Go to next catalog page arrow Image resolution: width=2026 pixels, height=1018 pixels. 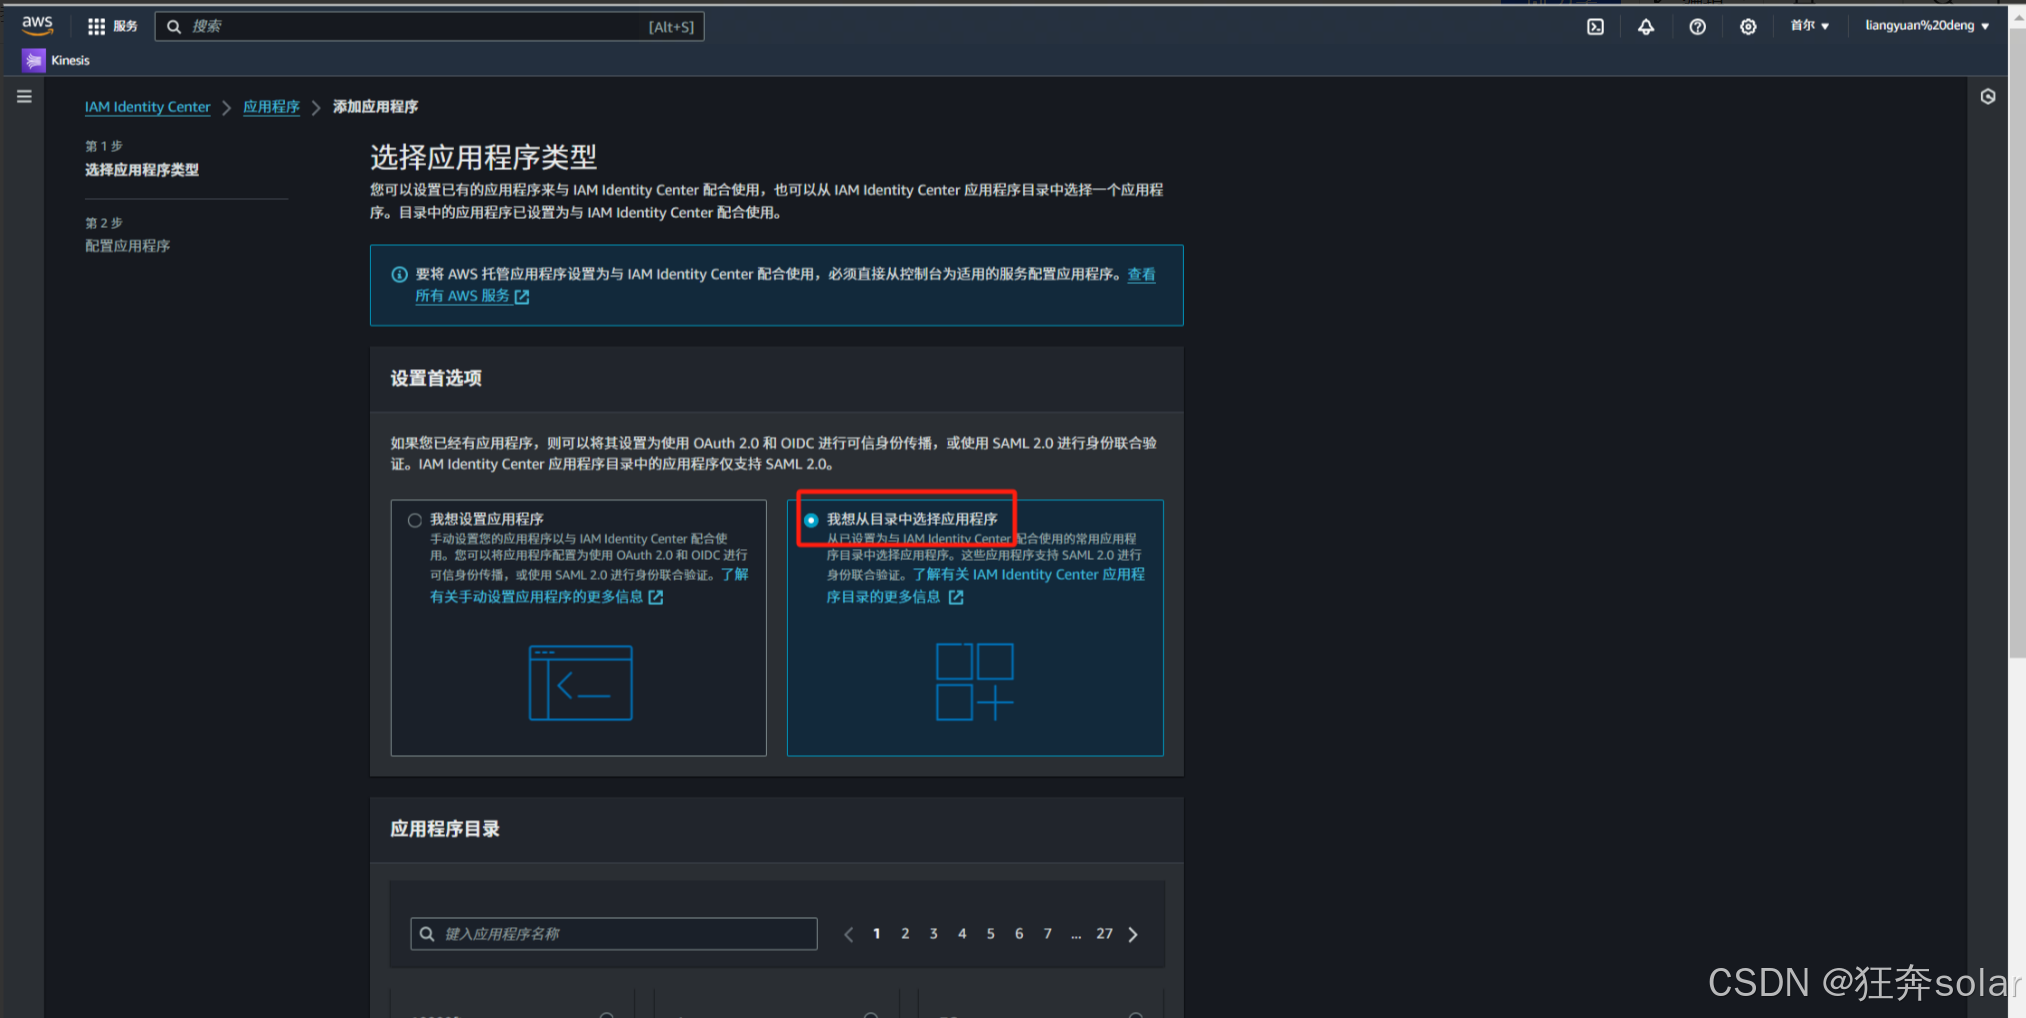click(x=1133, y=934)
